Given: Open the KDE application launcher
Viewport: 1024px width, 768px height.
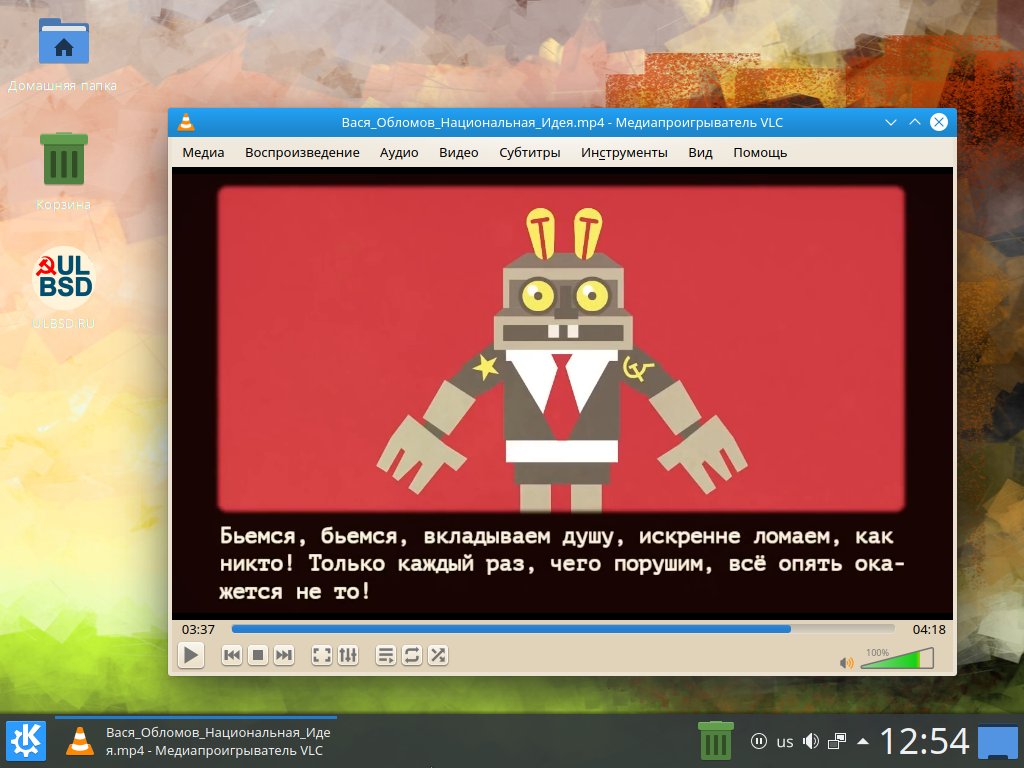Looking at the screenshot, I should click(25, 741).
